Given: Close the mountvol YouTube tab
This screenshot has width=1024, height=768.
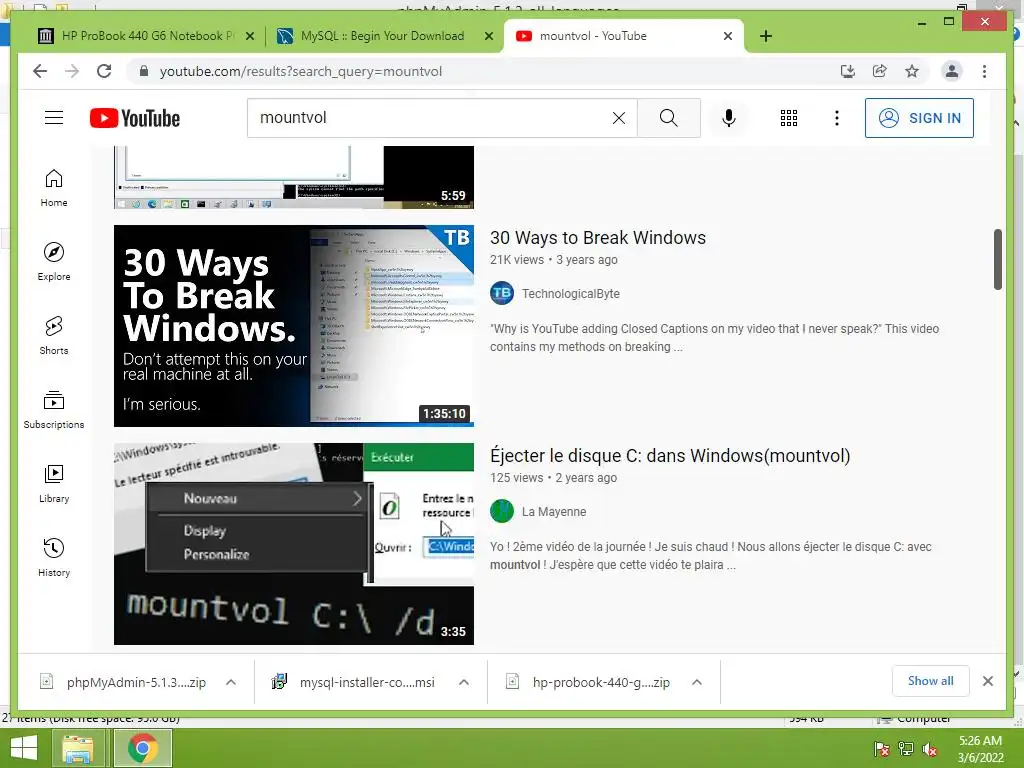Looking at the screenshot, I should [728, 37].
